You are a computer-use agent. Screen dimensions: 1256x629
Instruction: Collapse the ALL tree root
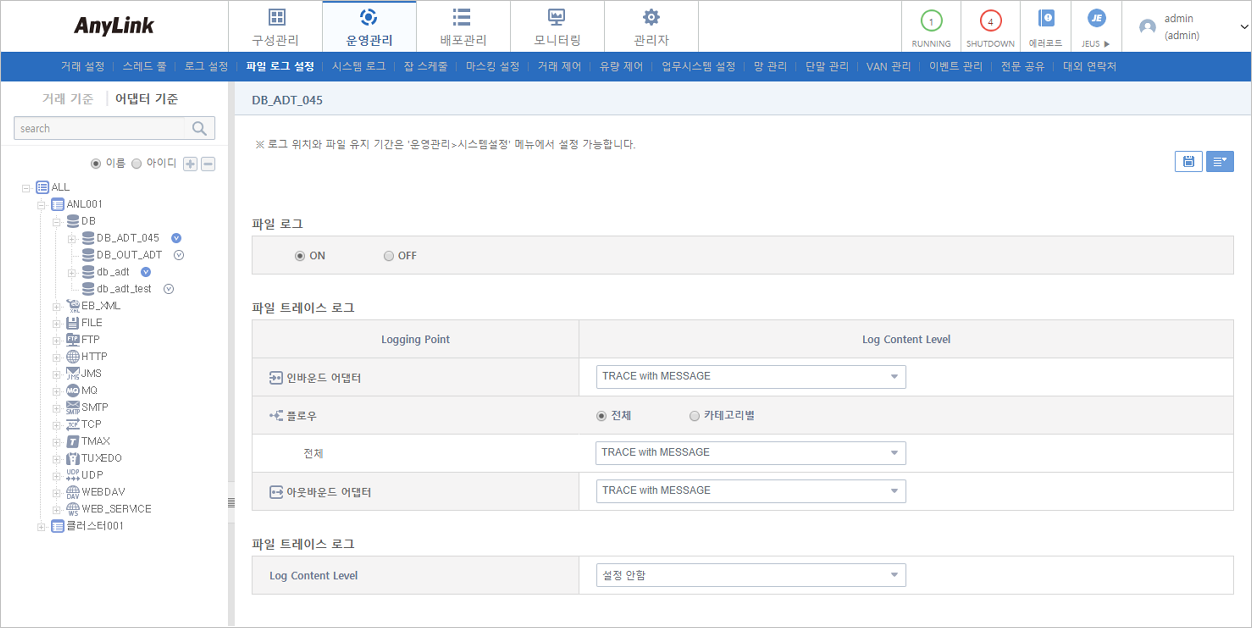pyautogui.click(x=26, y=187)
